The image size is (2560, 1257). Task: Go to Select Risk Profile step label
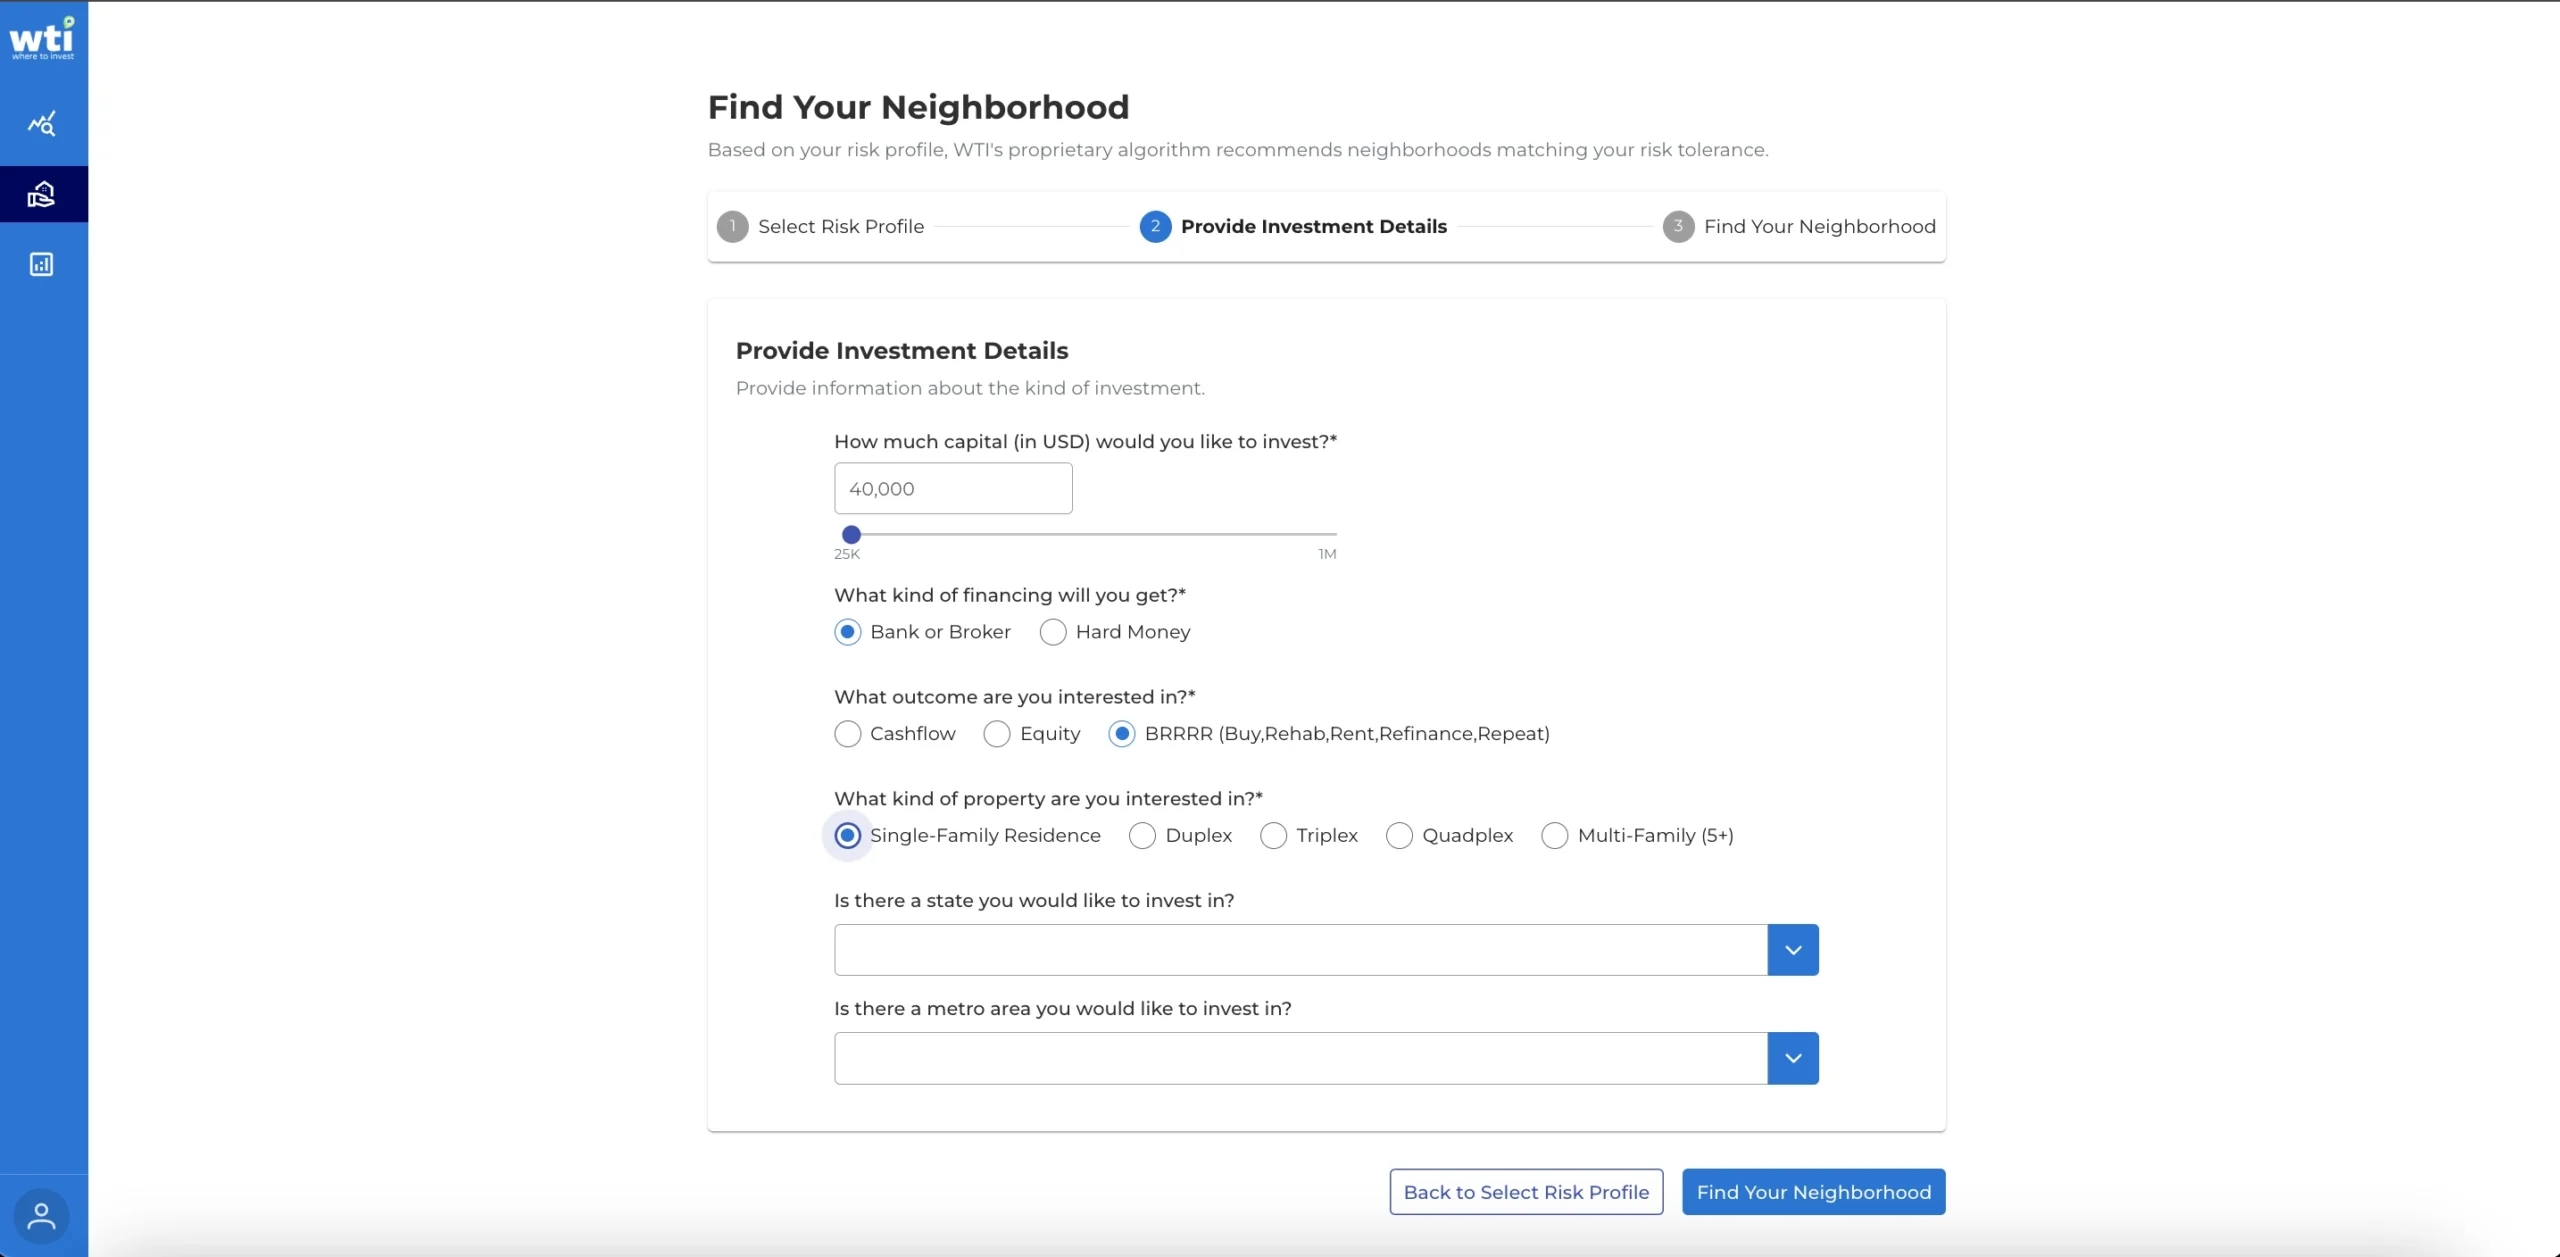(x=841, y=227)
